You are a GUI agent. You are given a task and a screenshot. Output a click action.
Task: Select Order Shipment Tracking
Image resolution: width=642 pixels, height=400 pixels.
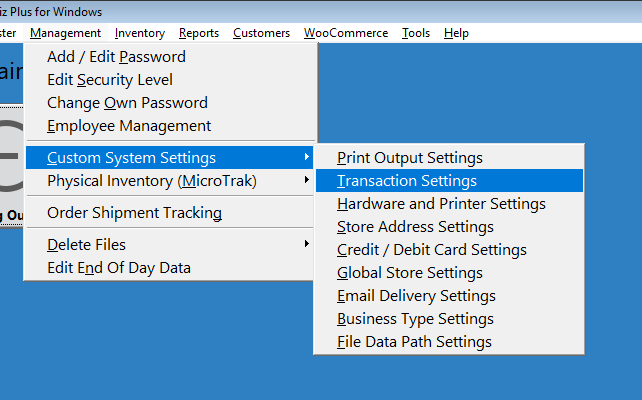(170, 213)
